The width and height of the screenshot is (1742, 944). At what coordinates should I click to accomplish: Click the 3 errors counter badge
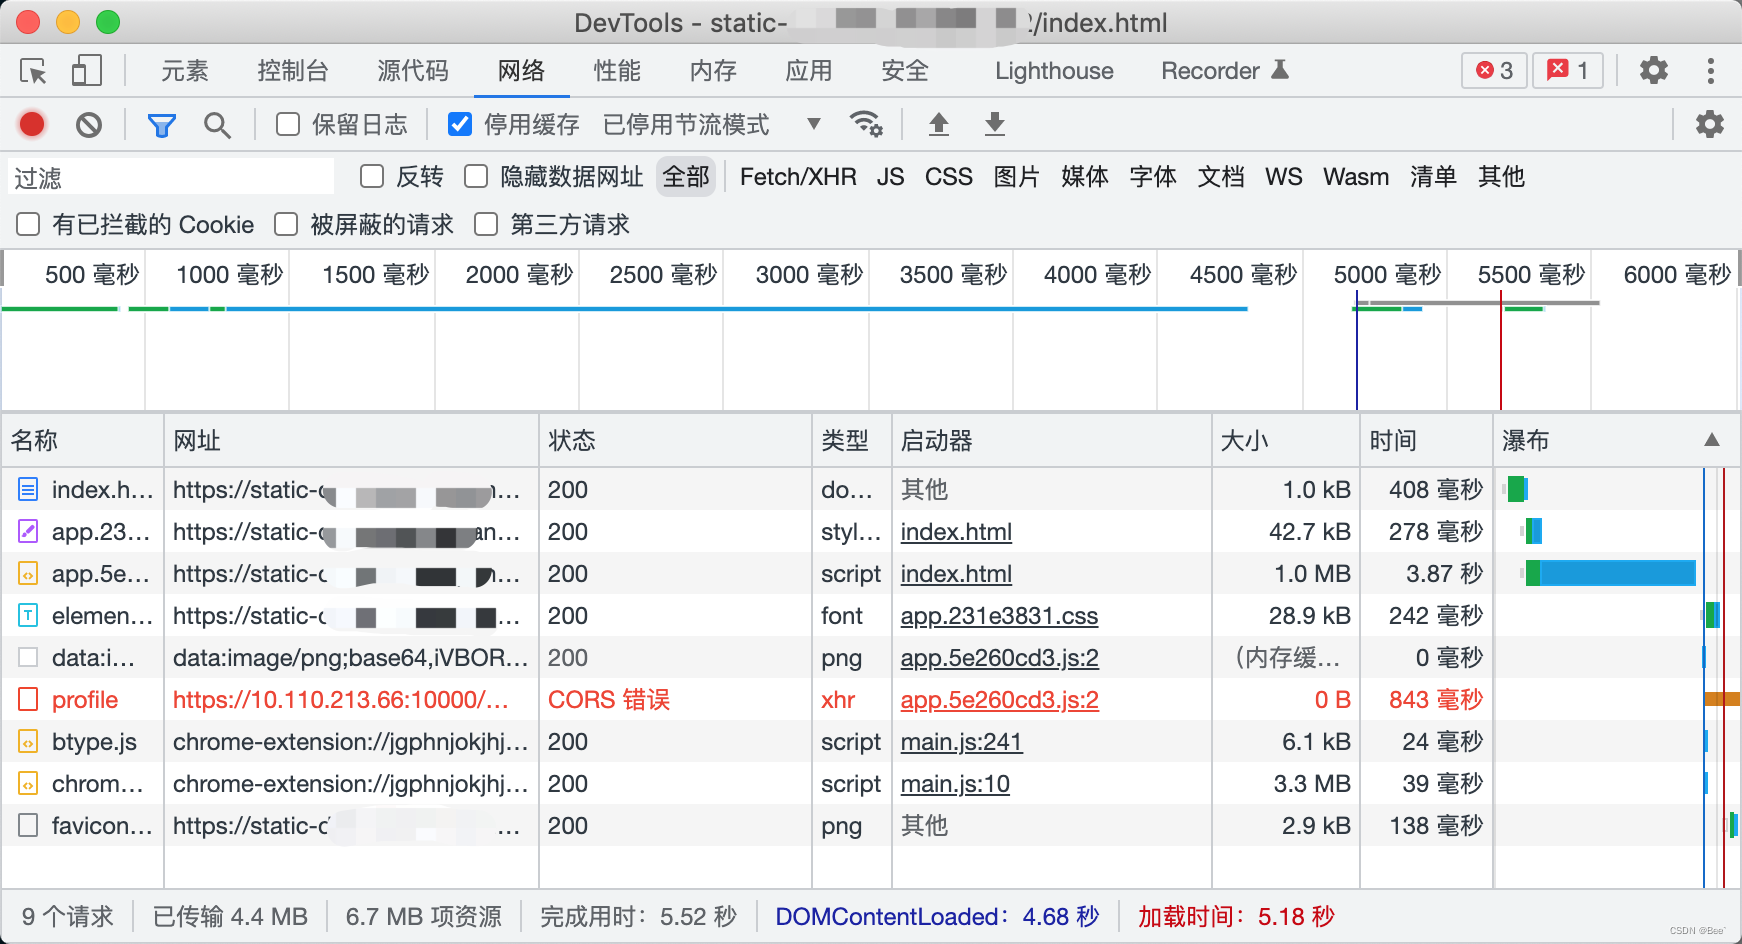tap(1494, 70)
